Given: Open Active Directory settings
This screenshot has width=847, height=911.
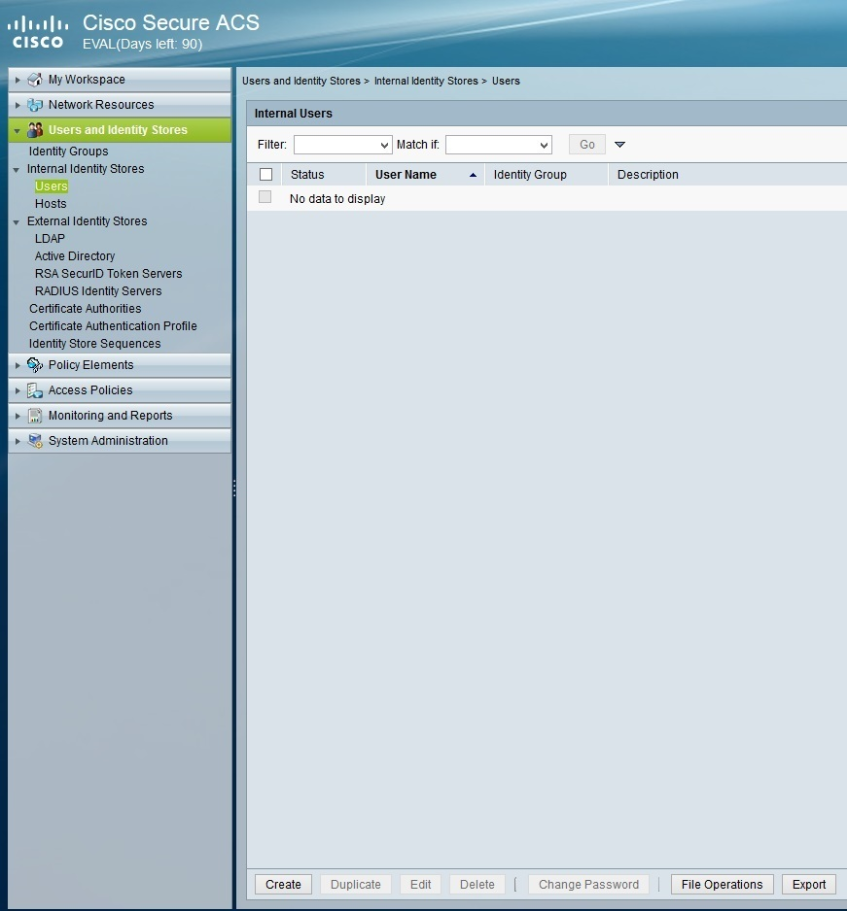Looking at the screenshot, I should (75, 256).
